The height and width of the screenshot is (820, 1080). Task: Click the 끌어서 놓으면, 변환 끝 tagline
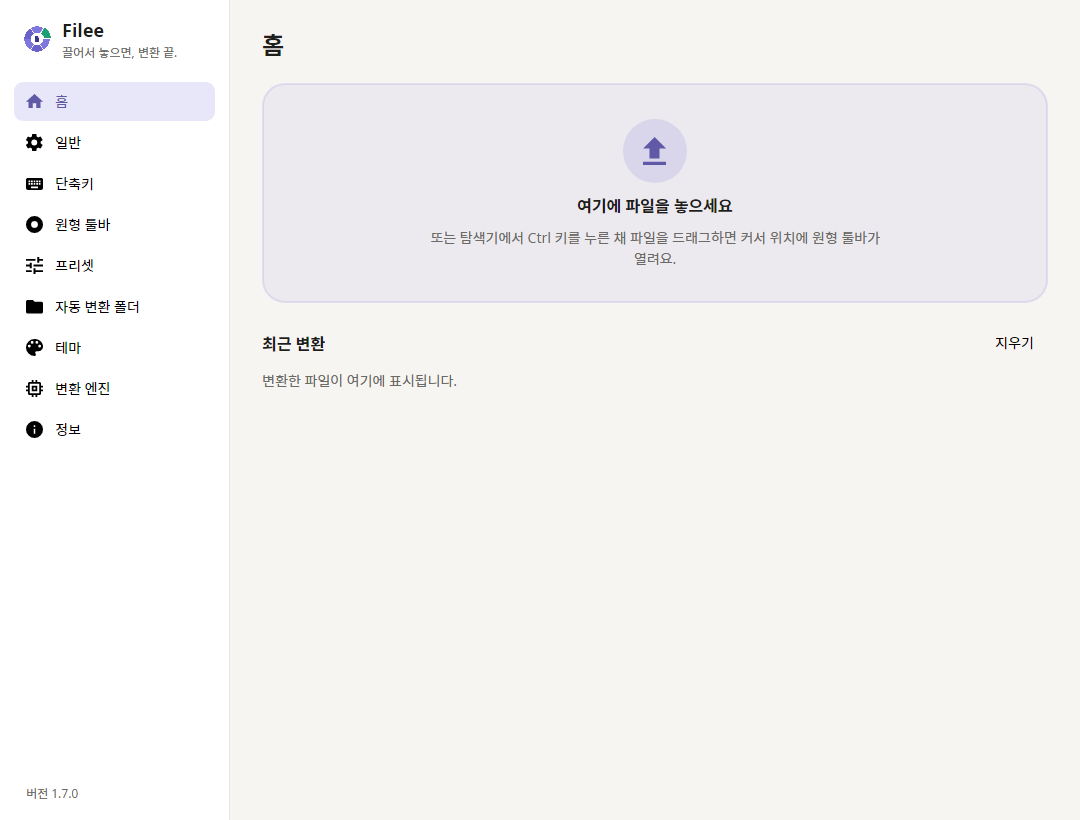click(120, 52)
